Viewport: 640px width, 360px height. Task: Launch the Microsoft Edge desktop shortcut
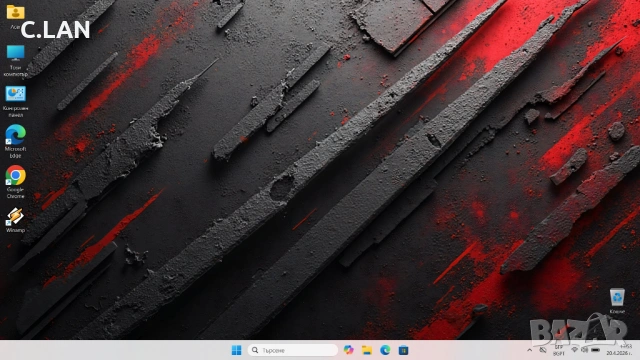pyautogui.click(x=15, y=141)
